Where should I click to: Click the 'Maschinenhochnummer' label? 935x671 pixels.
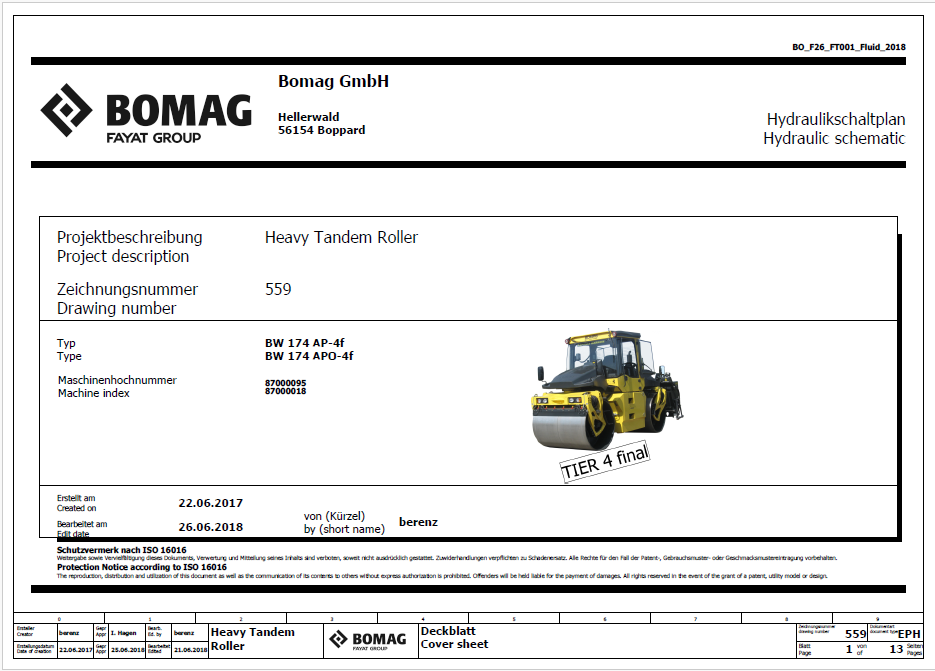pos(117,380)
